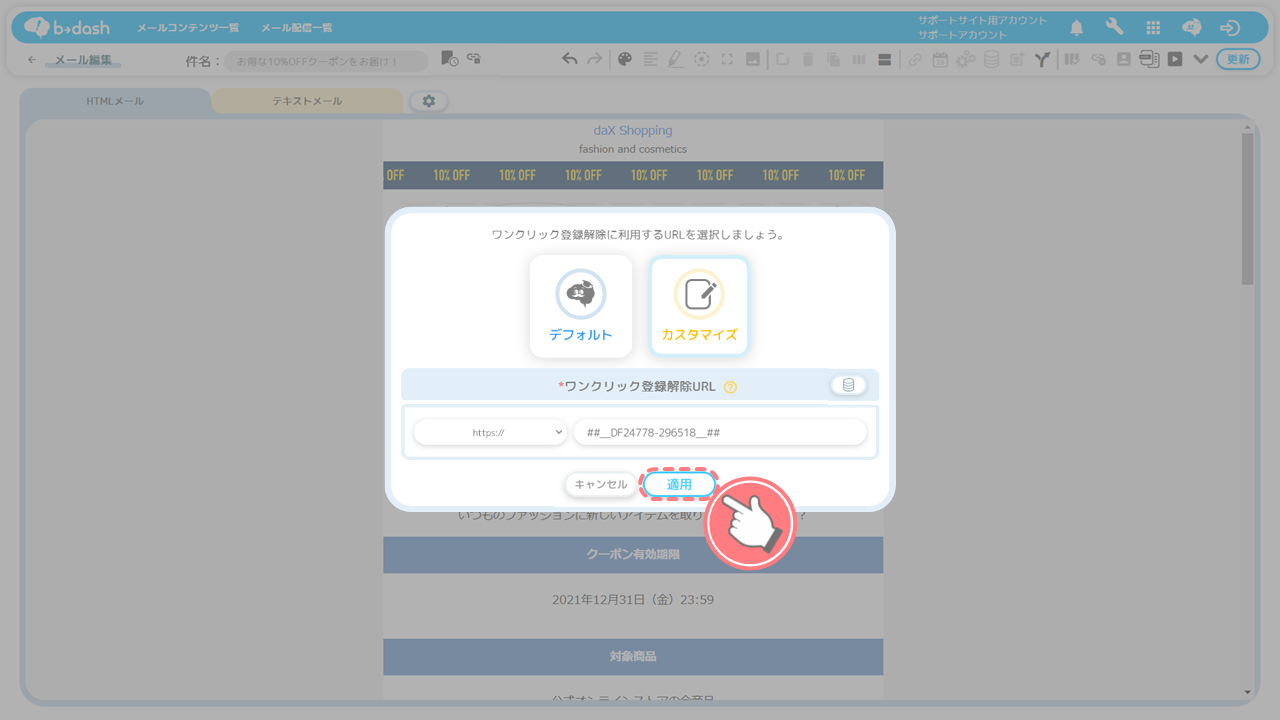Click the insert link chain icon

tap(915, 60)
